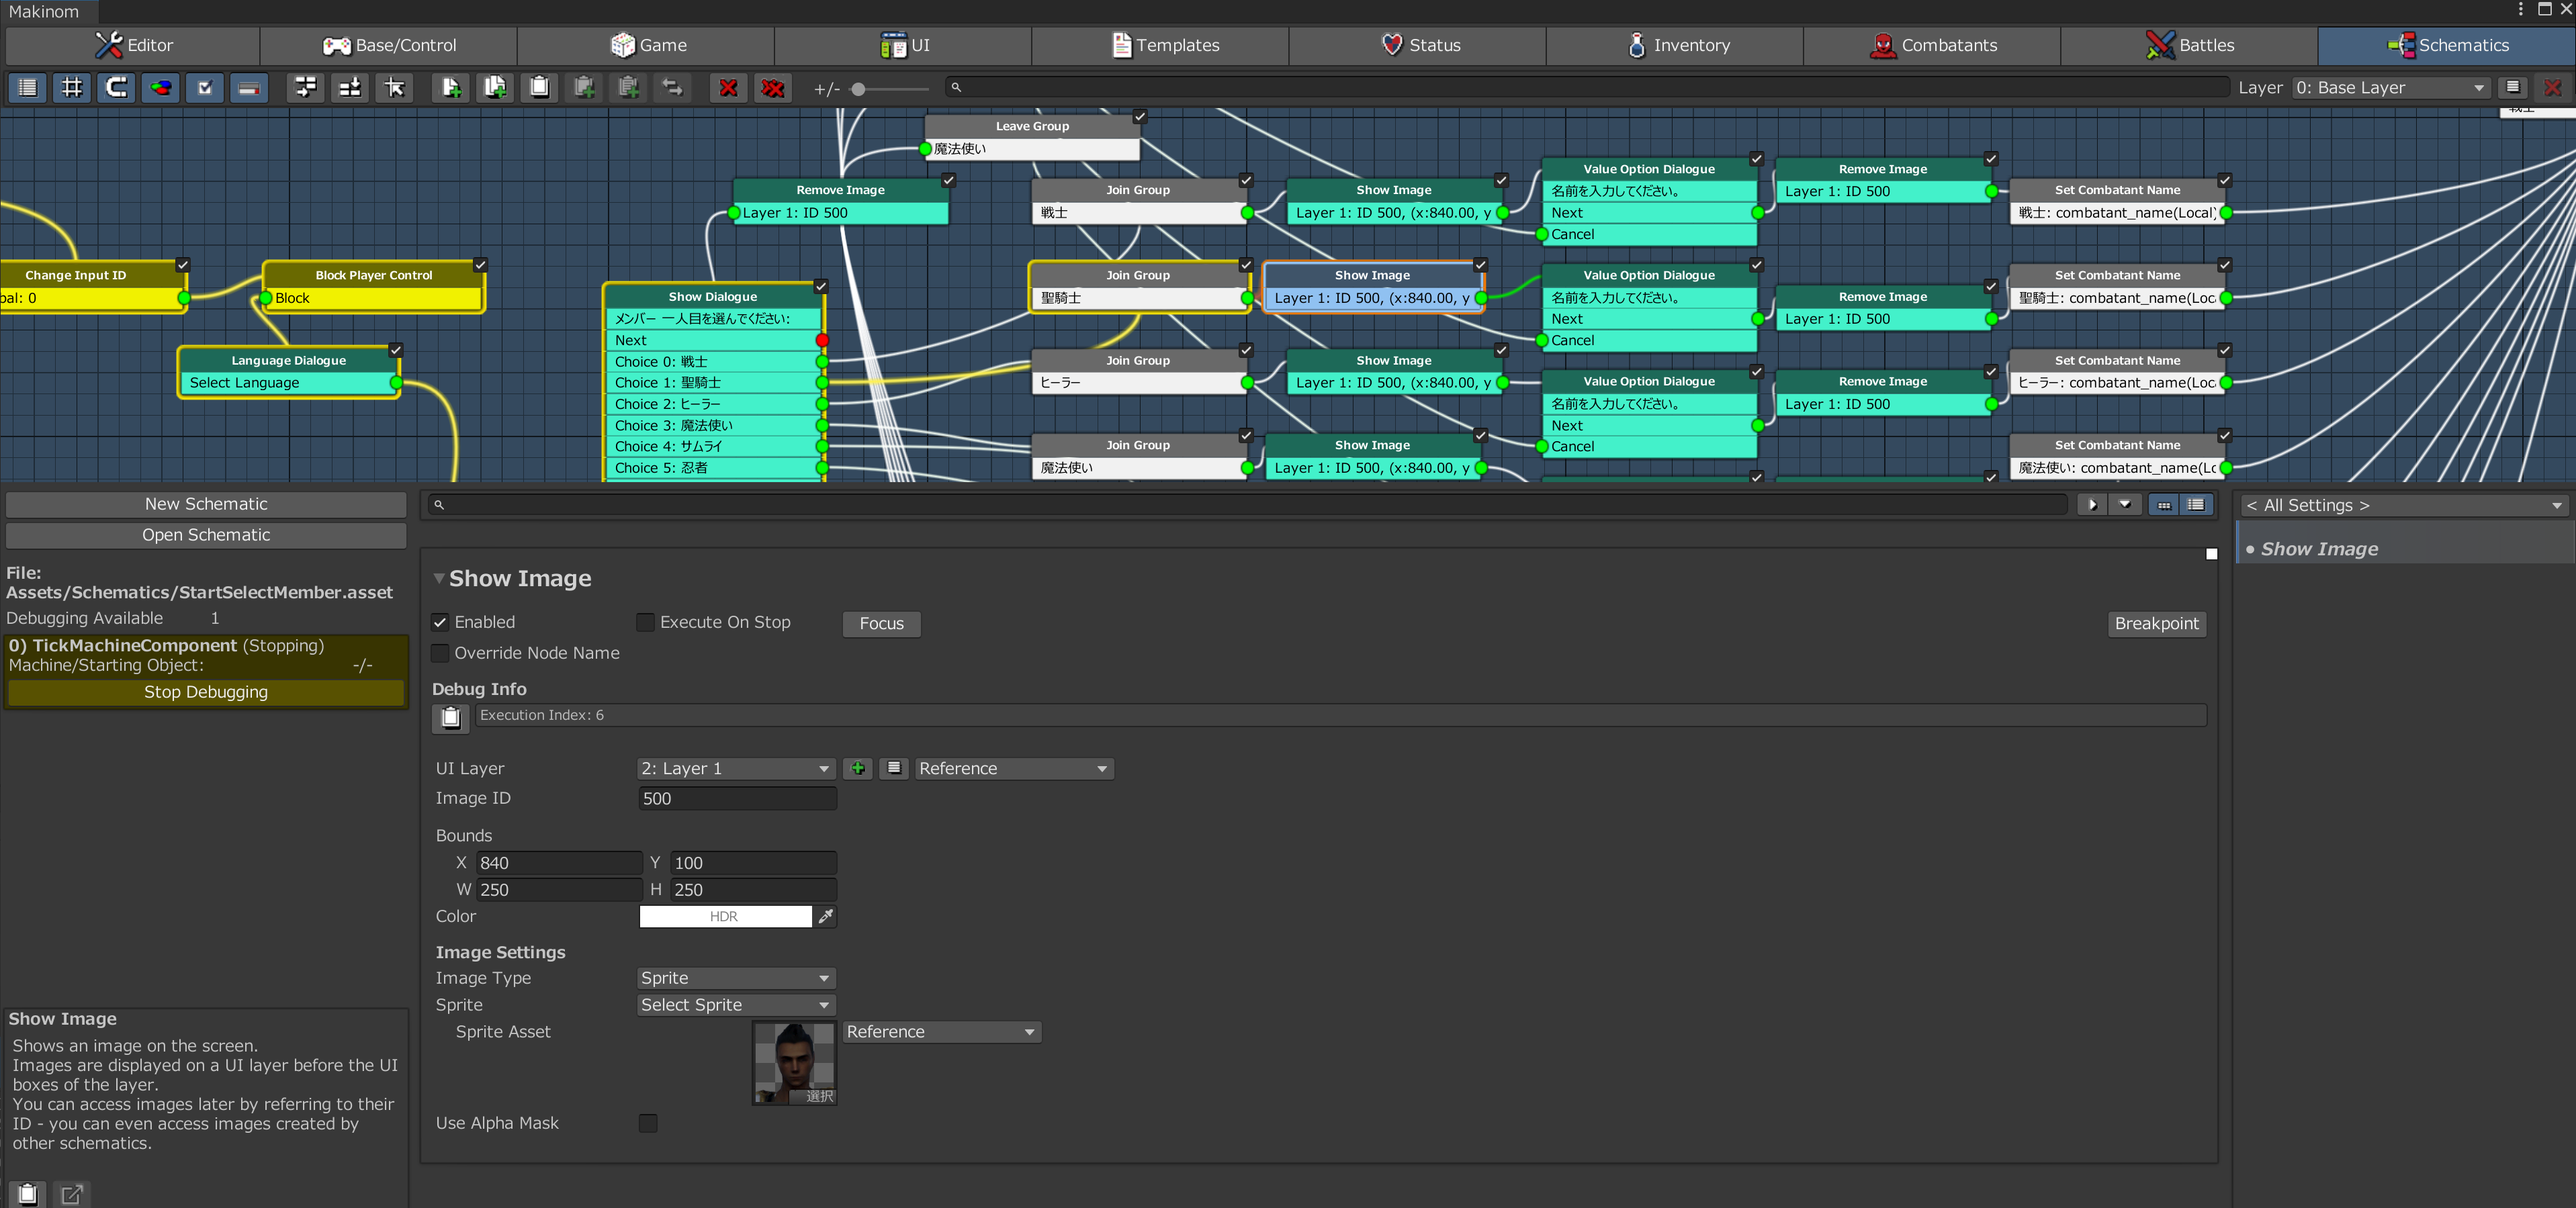The image size is (2576, 1208).
Task: Click the Stop Debugging button
Action: (206, 692)
